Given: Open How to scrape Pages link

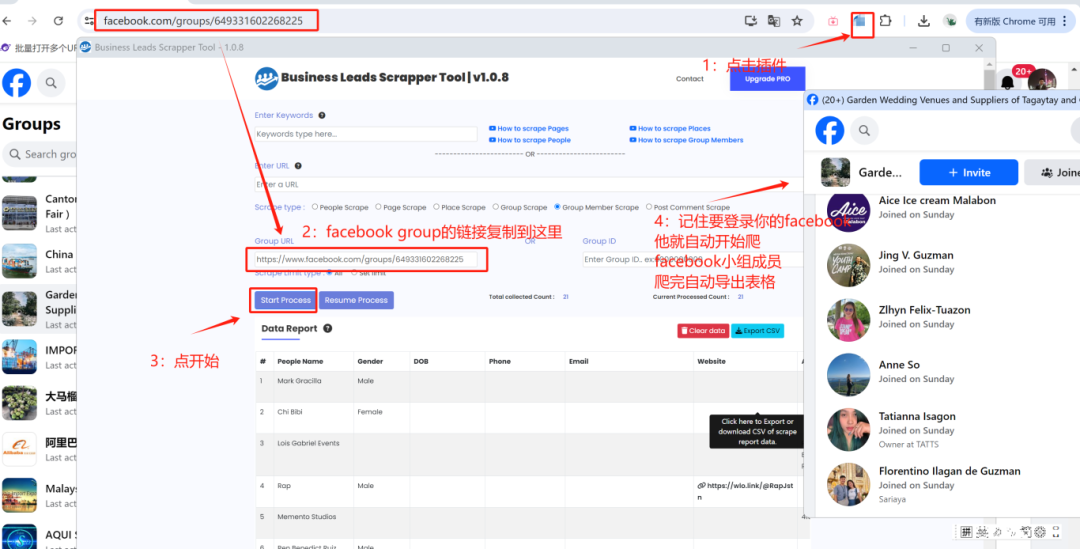Looking at the screenshot, I should pyautogui.click(x=528, y=129).
